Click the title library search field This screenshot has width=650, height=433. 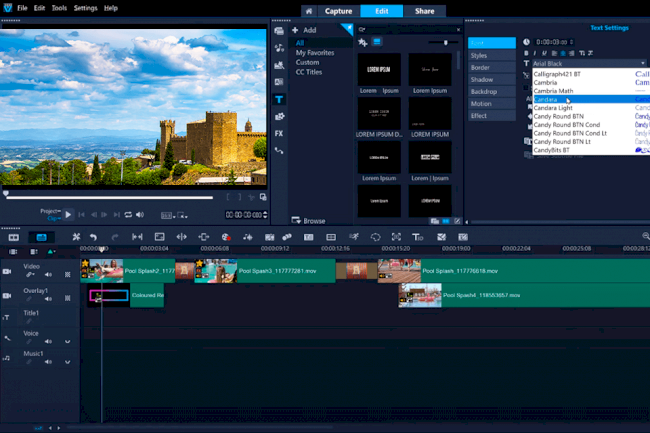[x=409, y=29]
